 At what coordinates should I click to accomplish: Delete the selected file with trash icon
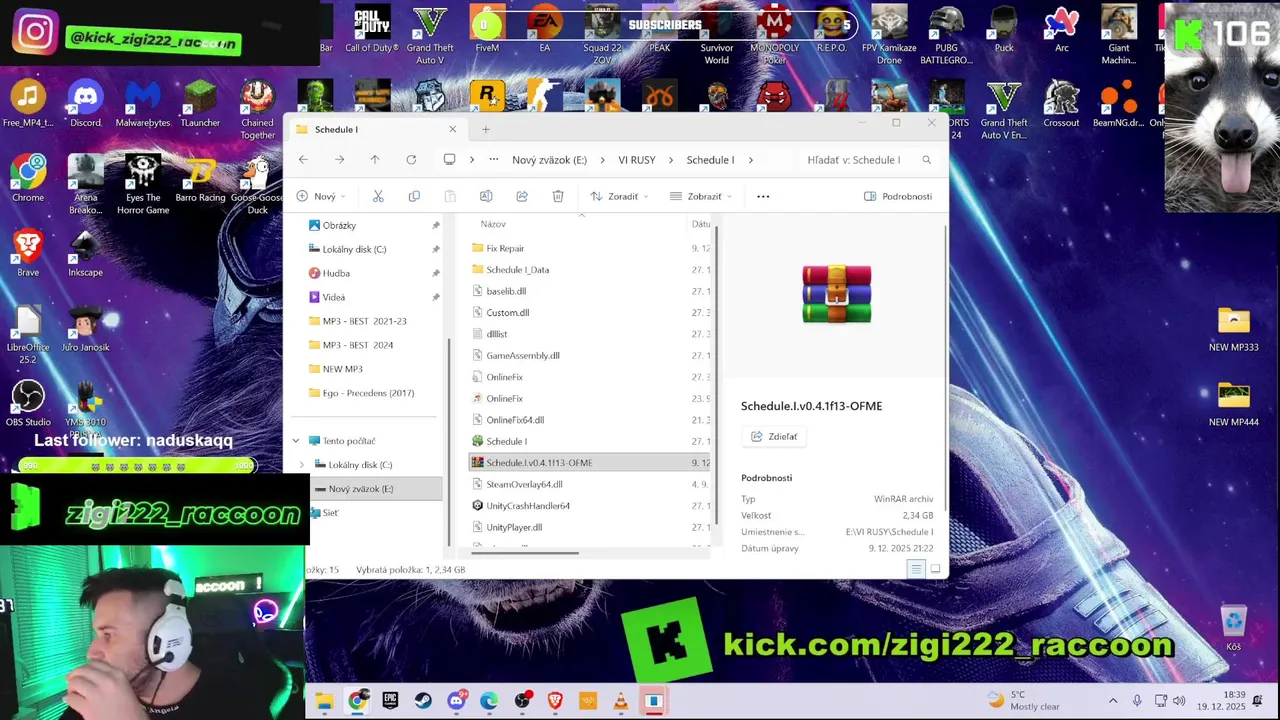coord(558,196)
